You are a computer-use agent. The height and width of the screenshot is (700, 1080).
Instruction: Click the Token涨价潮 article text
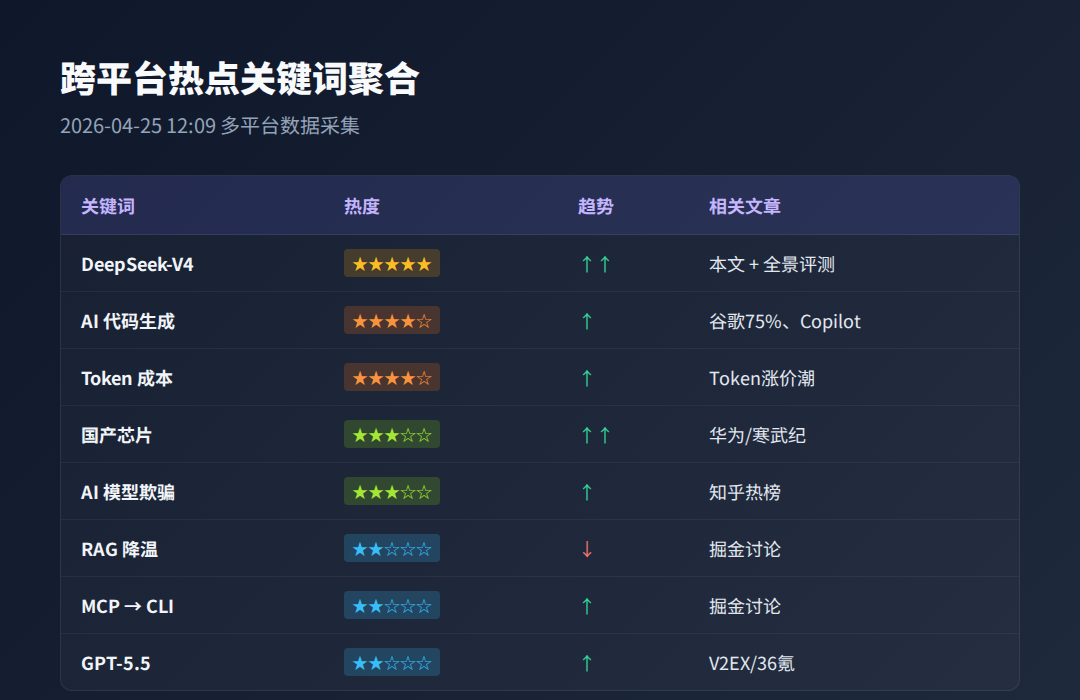pyautogui.click(x=762, y=379)
